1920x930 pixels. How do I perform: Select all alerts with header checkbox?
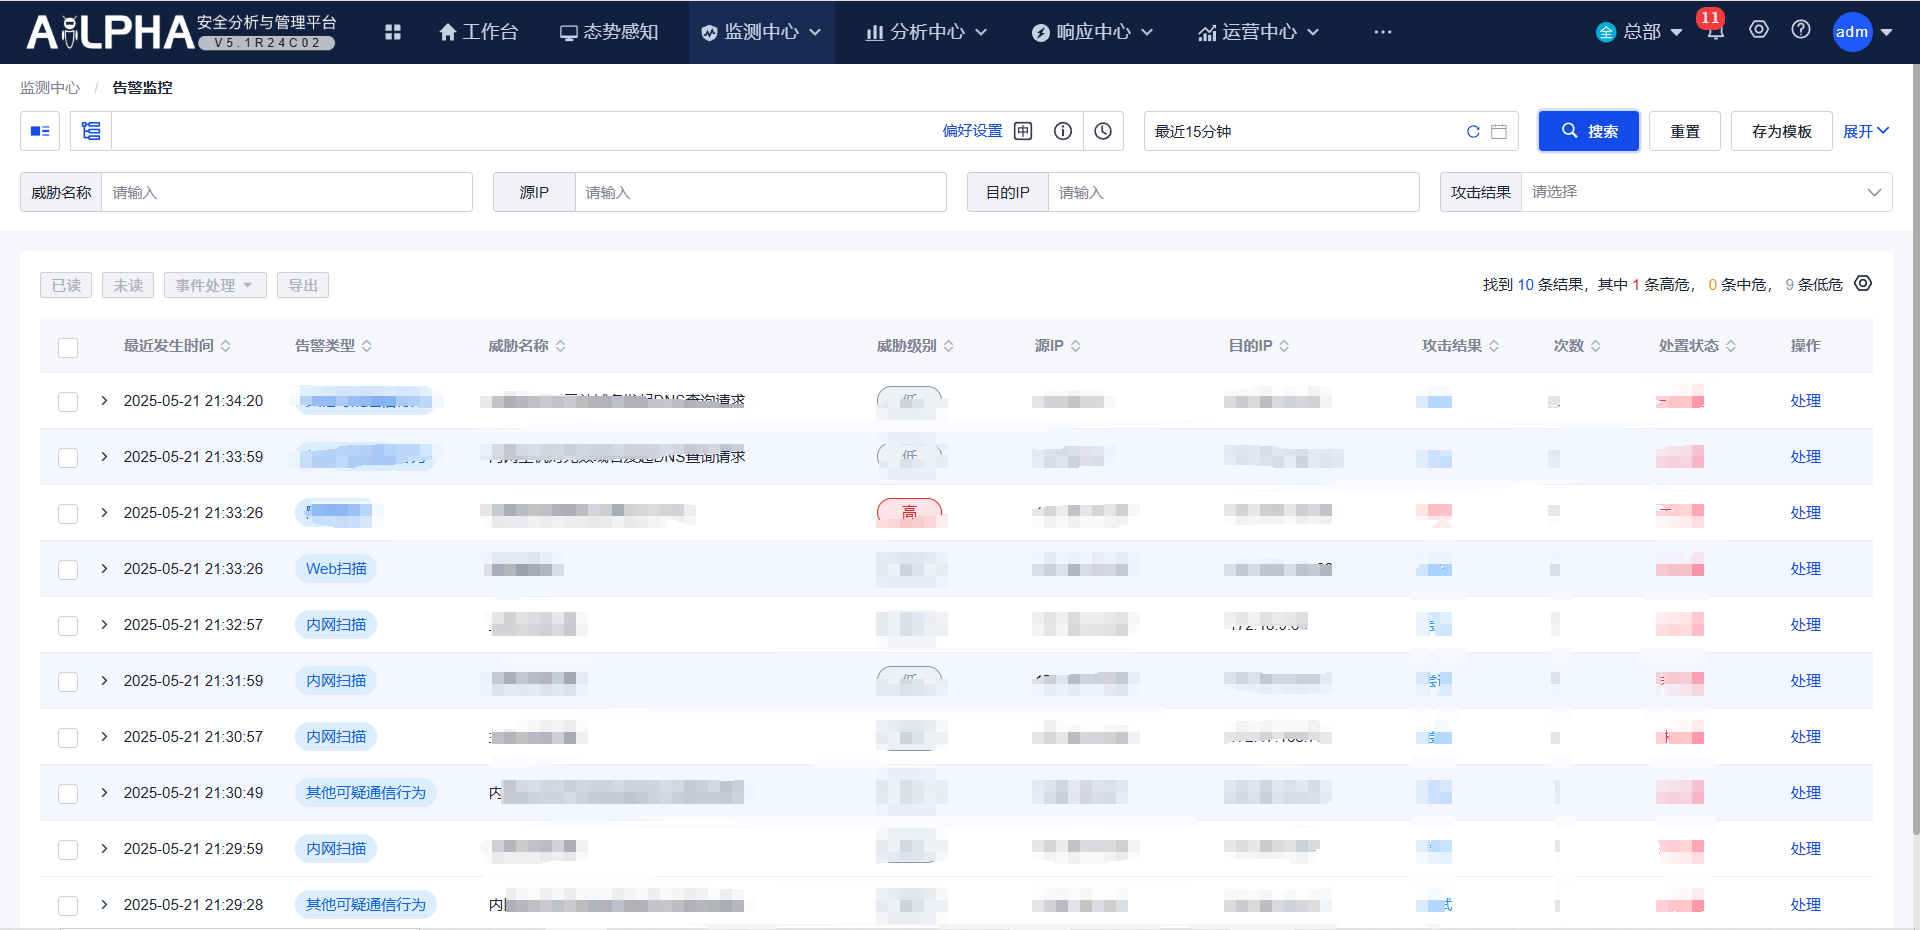(68, 347)
